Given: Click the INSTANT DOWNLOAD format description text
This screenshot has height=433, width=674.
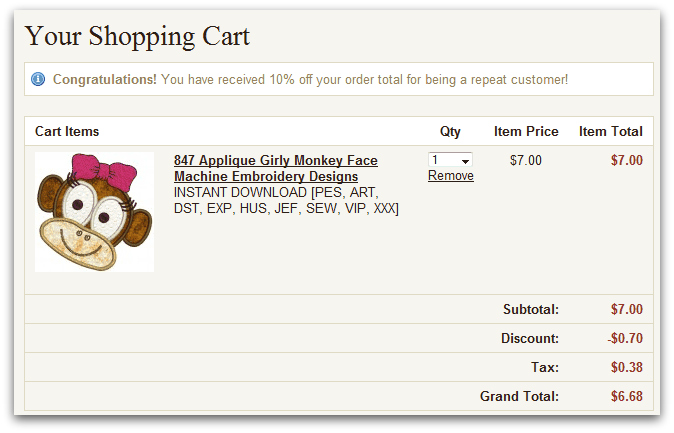Looking at the screenshot, I should click(x=286, y=200).
